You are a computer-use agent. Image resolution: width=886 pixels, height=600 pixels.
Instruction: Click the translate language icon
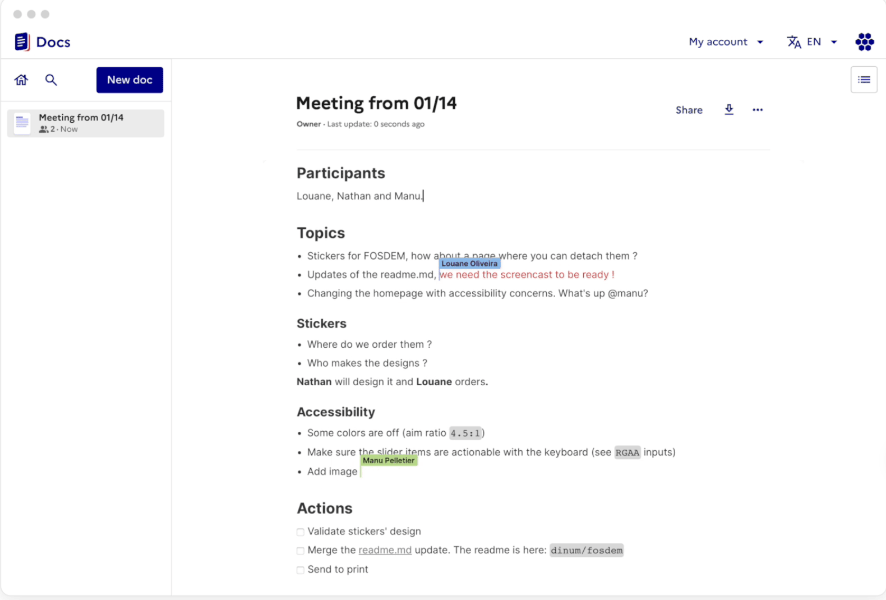[x=794, y=42]
